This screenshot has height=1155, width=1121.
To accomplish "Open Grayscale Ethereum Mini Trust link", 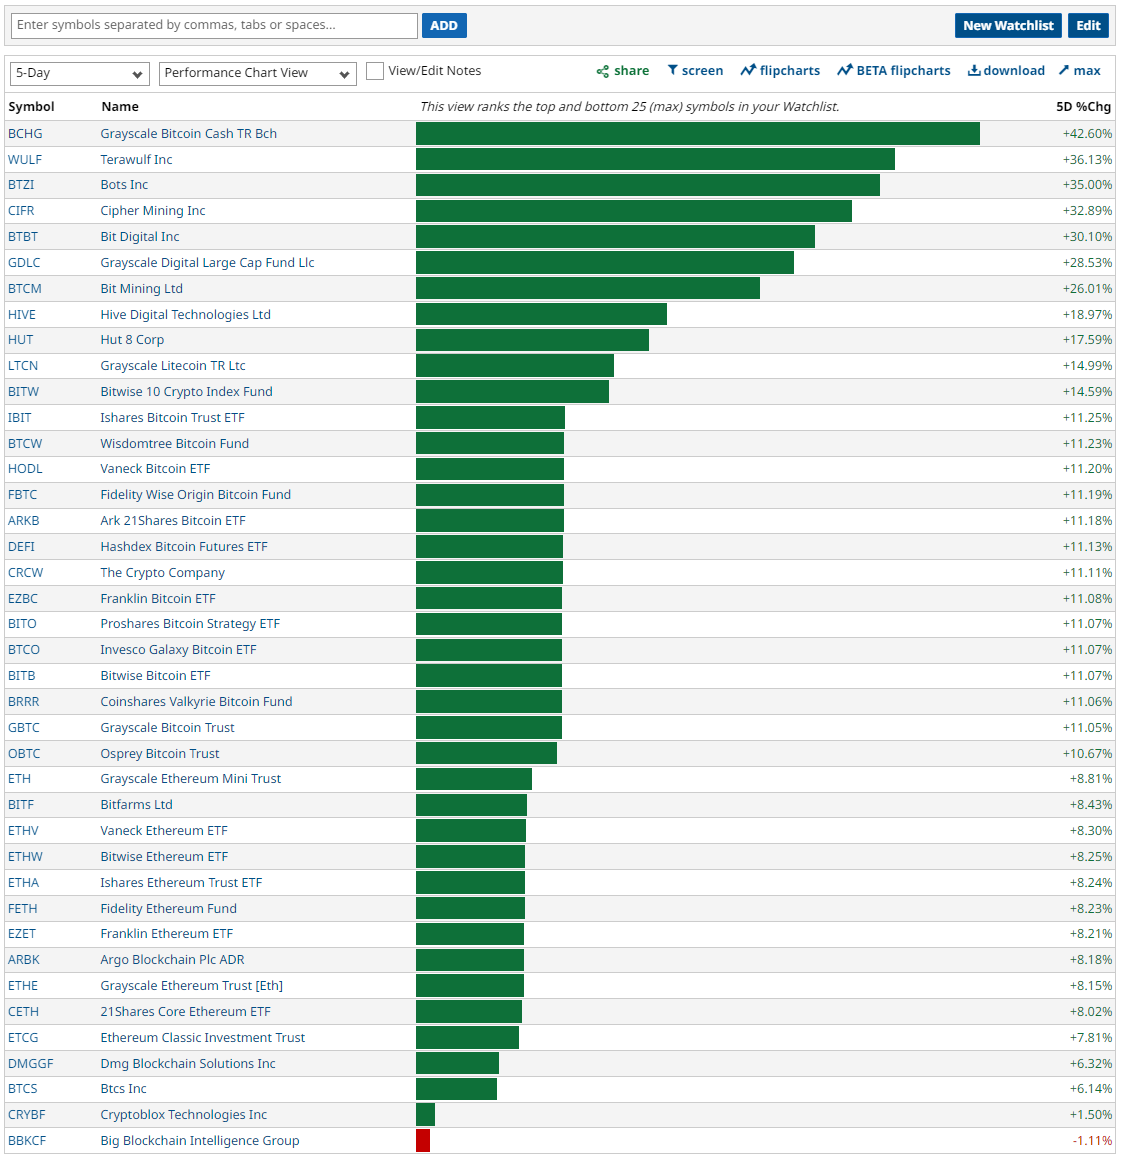I will (191, 779).
